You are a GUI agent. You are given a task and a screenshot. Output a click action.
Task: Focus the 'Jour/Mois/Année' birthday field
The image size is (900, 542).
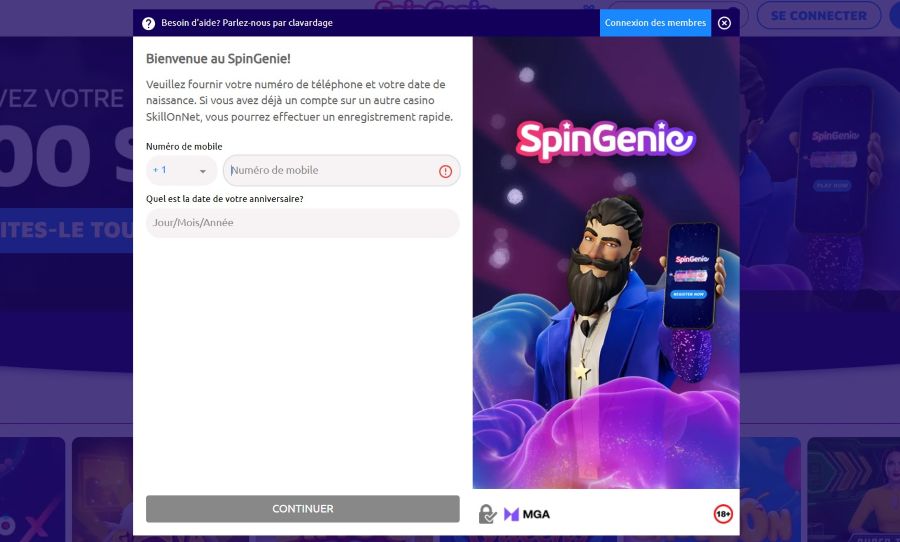(302, 223)
